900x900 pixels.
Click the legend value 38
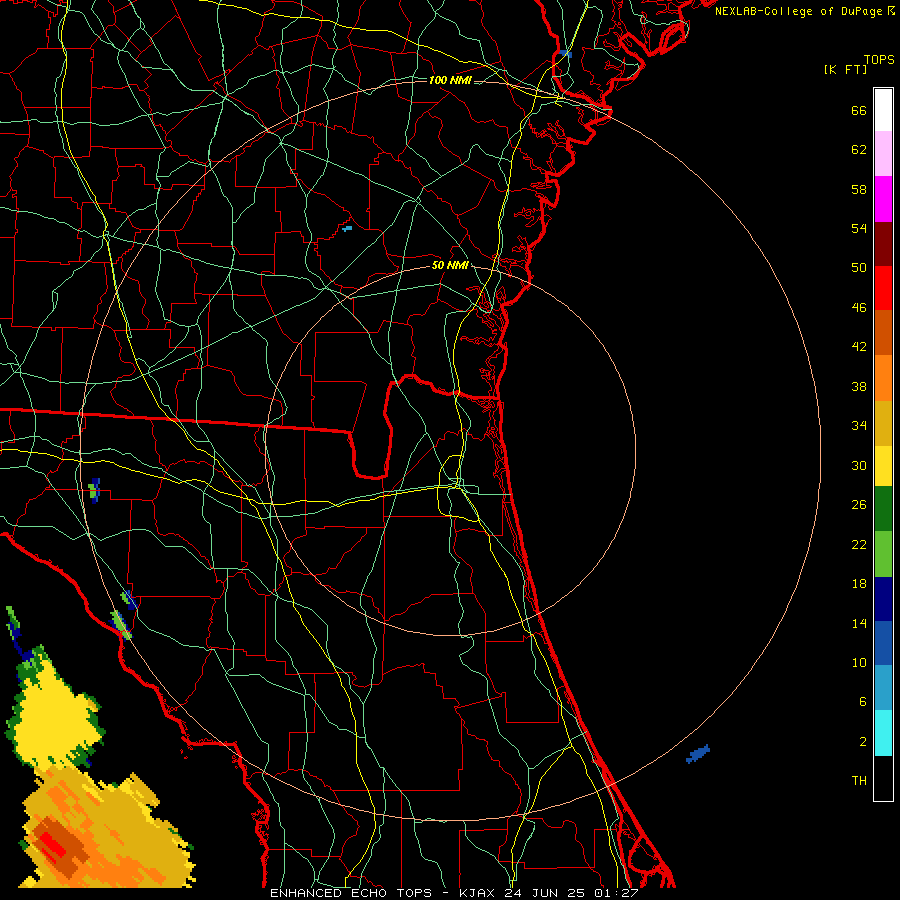pyautogui.click(x=859, y=387)
